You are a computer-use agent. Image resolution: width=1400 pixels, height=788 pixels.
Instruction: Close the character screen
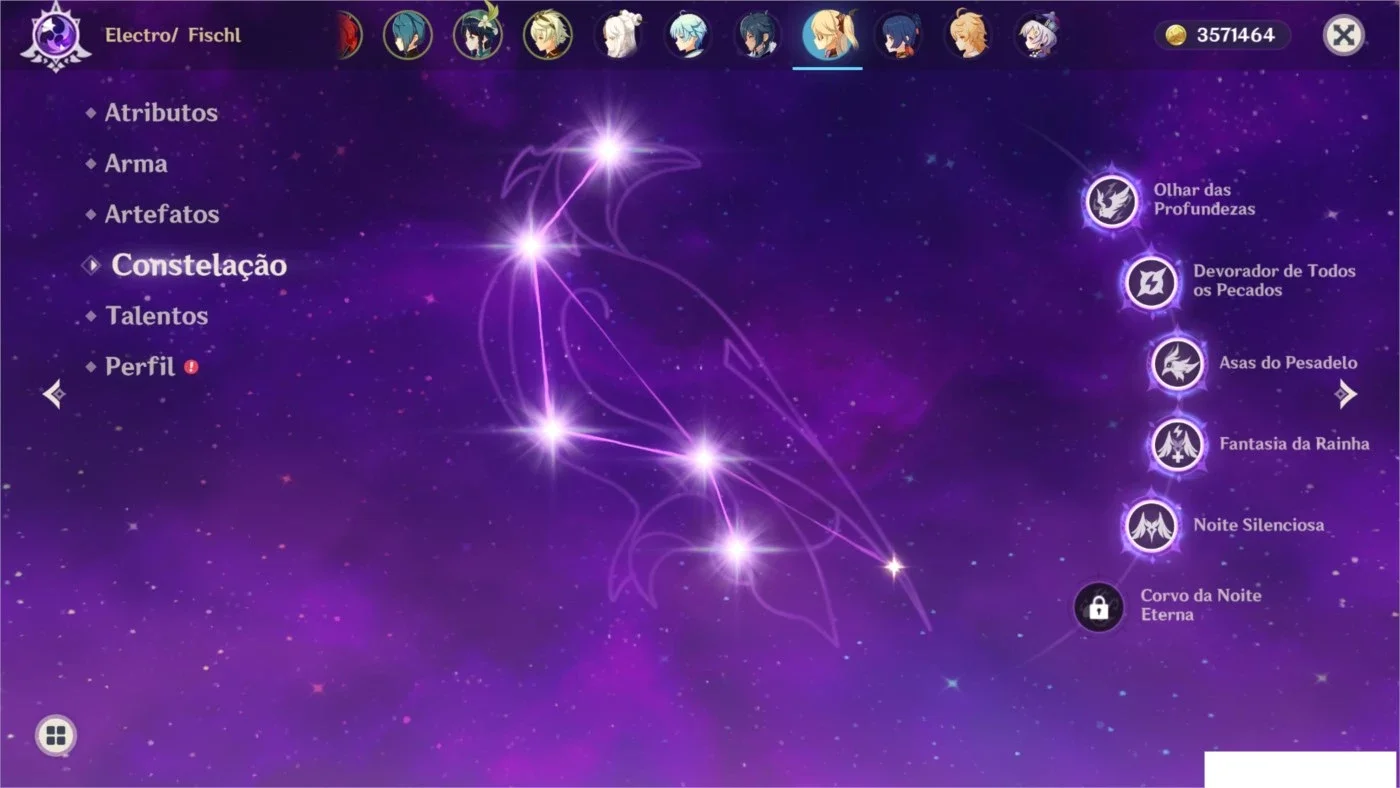[1344, 36]
